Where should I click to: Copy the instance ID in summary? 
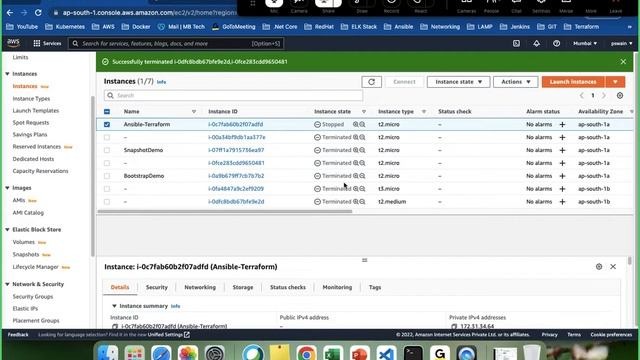115,326
